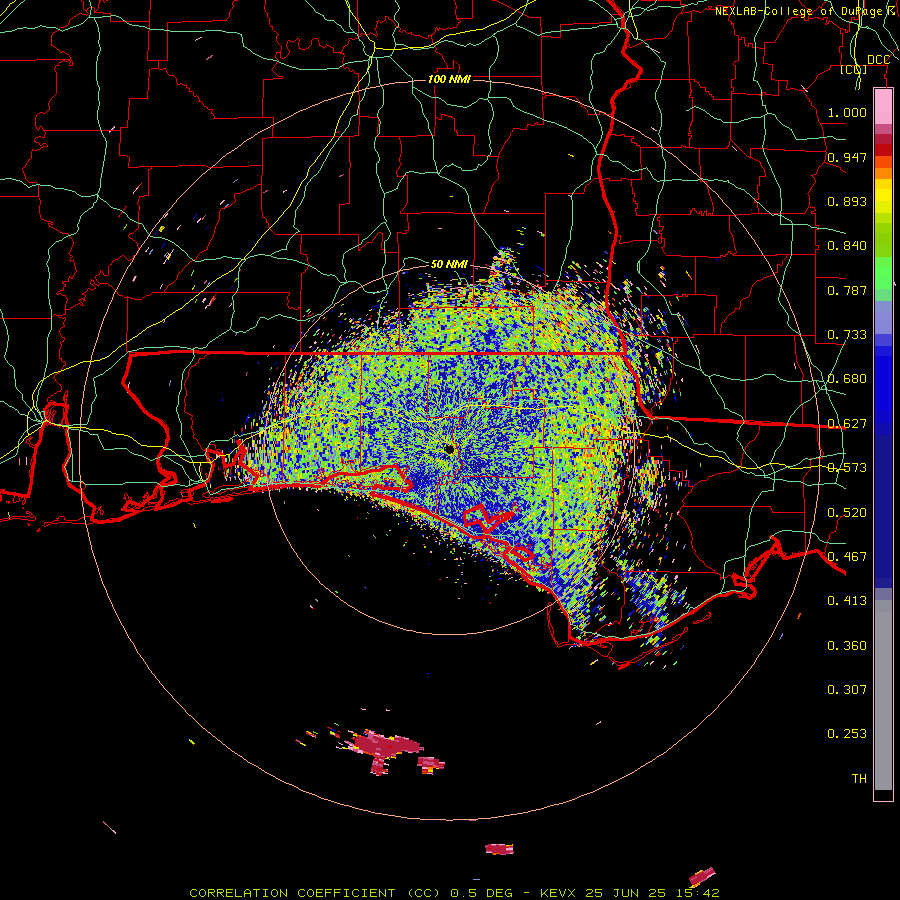This screenshot has width=900, height=900.
Task: Click the 100 NMI range ring label
Action: (449, 79)
